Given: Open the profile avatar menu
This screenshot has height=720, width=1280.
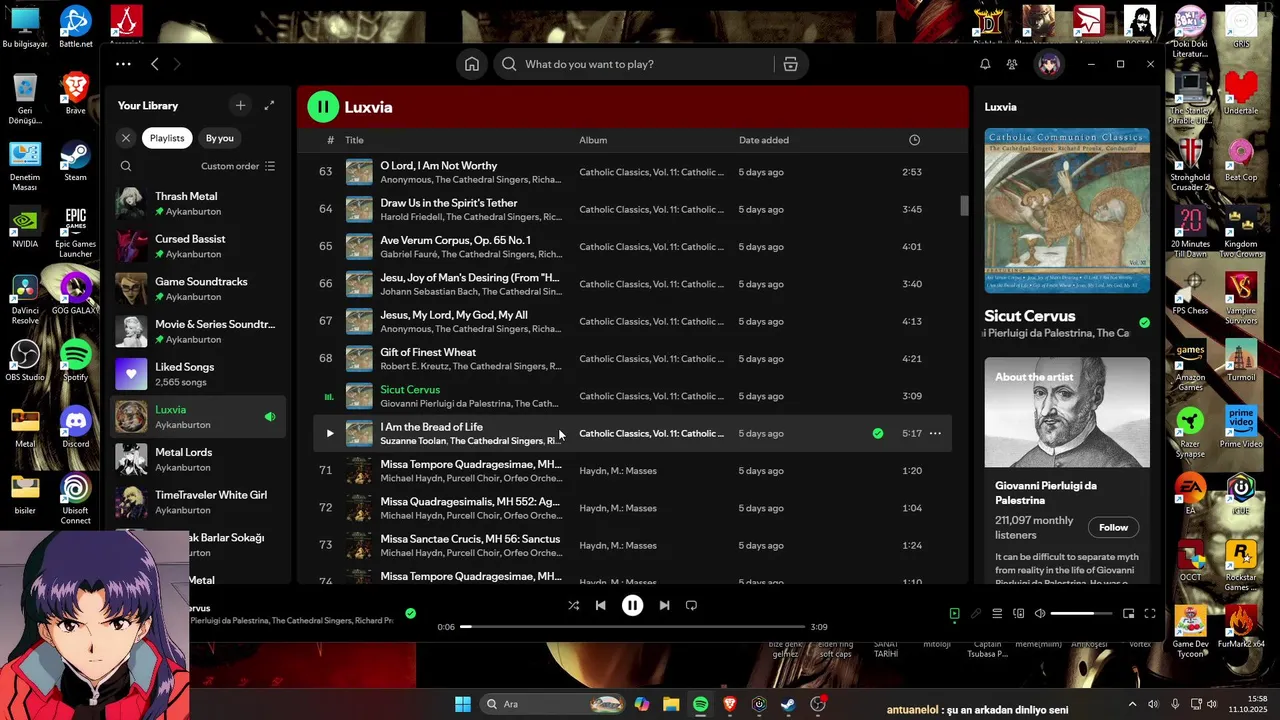Looking at the screenshot, I should click(1049, 64).
